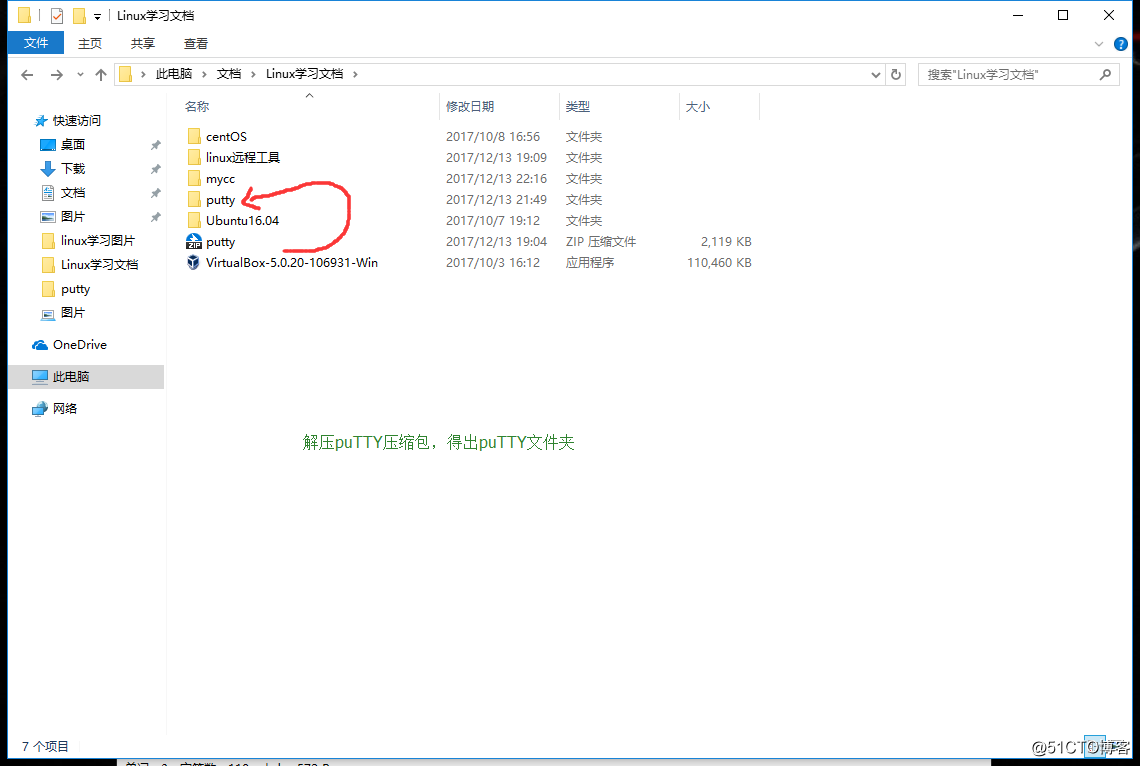Click 文档 in the address breadcrumb

coord(228,74)
